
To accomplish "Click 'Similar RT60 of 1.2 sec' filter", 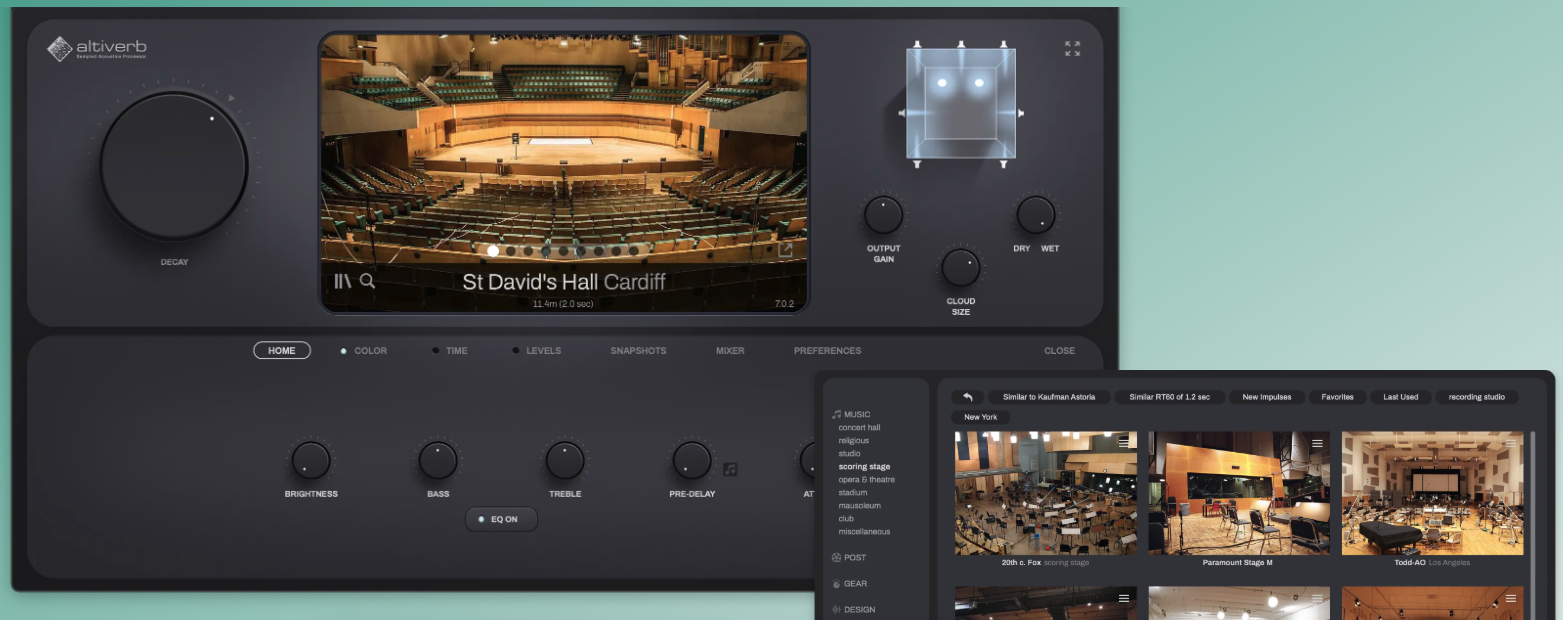I will click(1169, 397).
